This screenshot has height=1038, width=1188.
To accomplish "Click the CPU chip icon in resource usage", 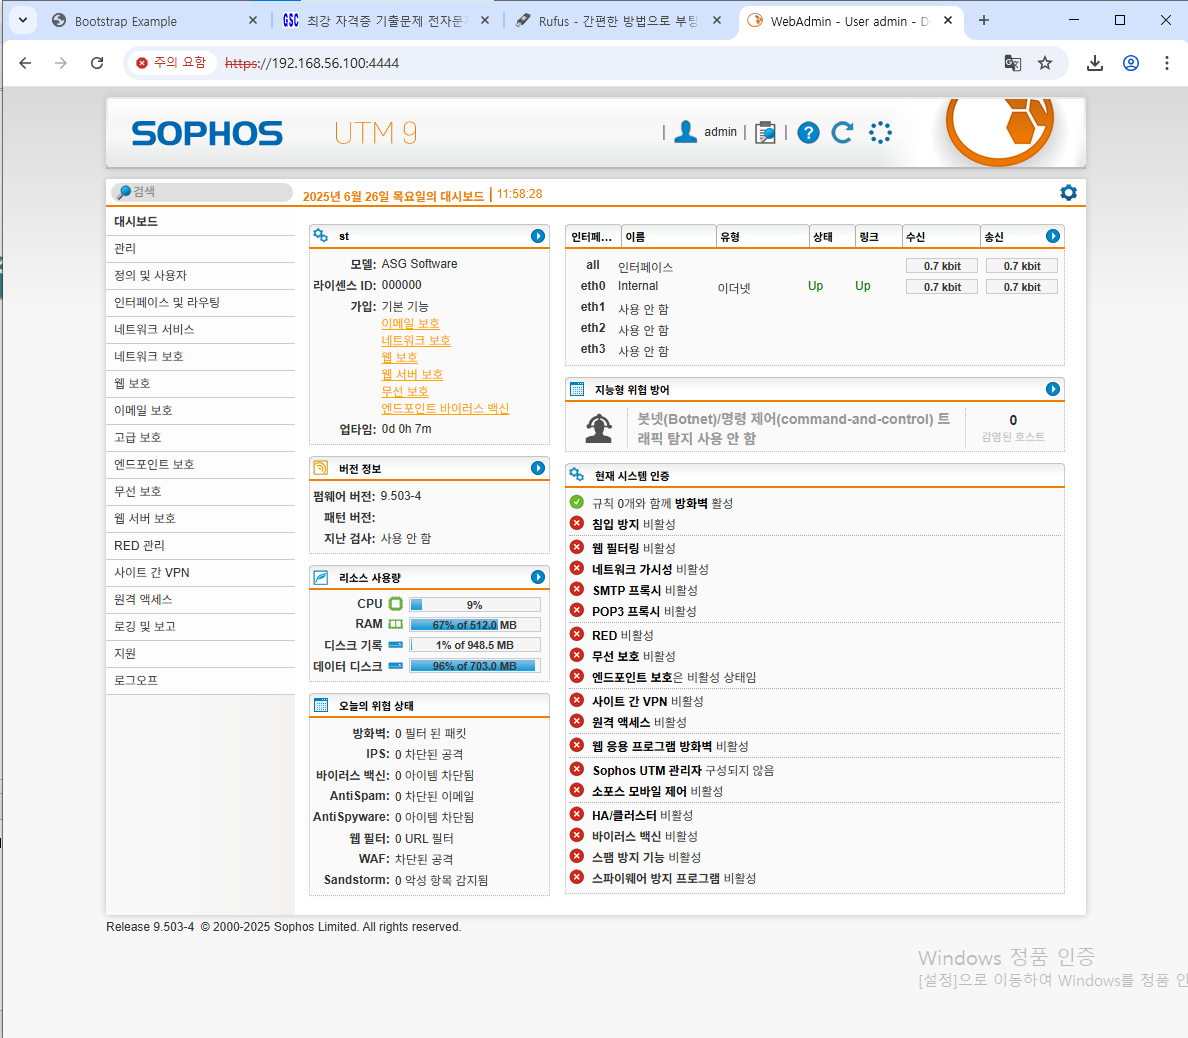I will (395, 604).
